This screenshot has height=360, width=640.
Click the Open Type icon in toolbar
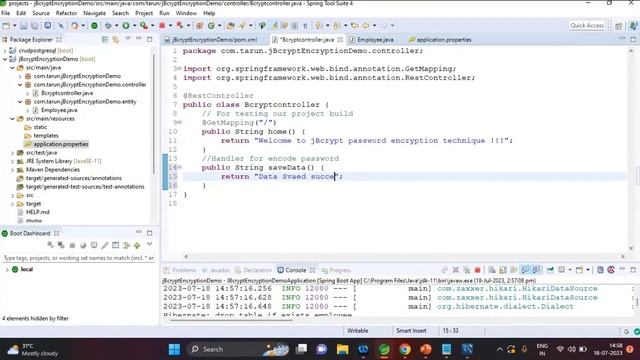231,26
